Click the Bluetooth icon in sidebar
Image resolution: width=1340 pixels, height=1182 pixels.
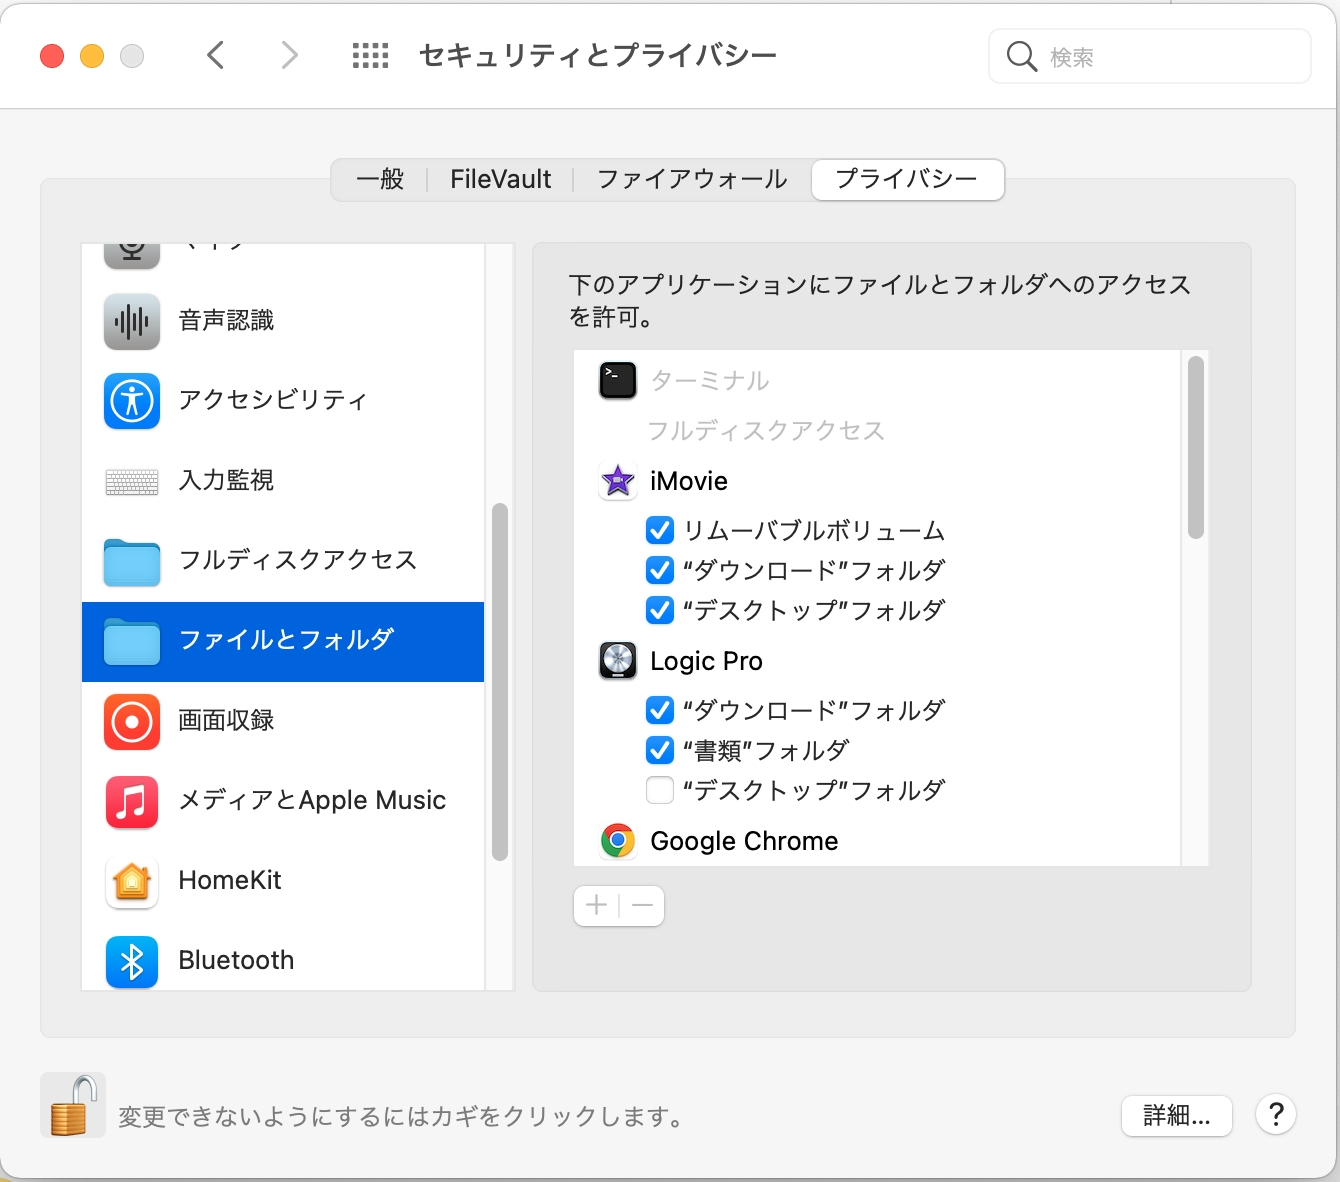132,962
